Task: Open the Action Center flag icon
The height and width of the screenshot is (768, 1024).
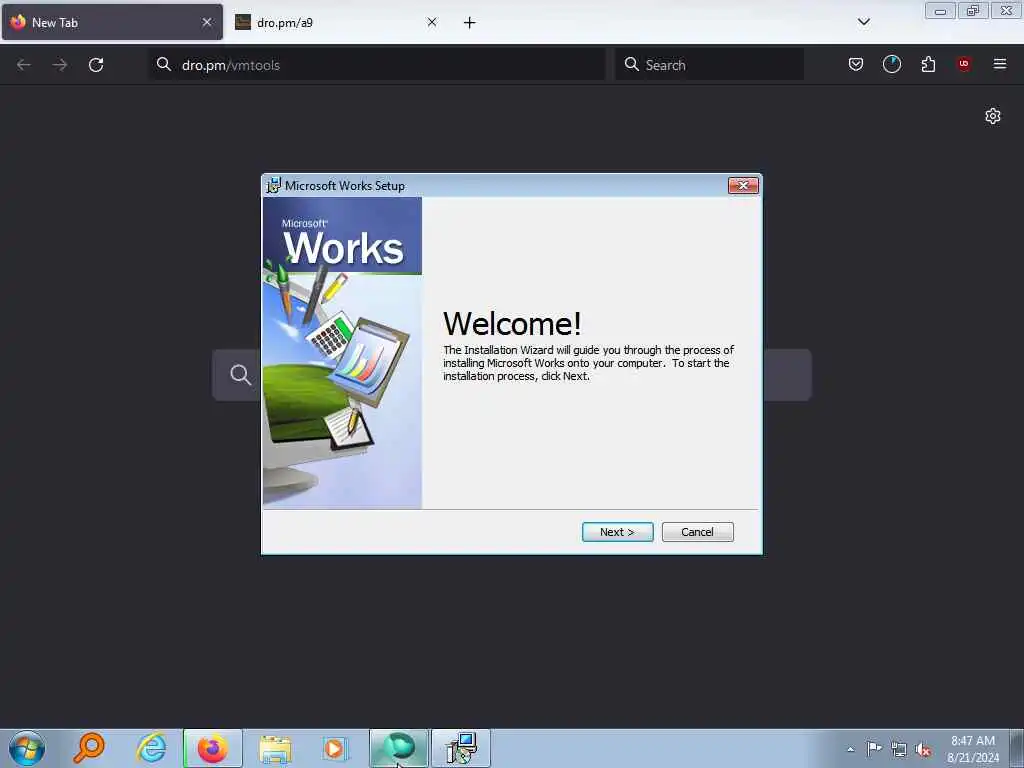Action: tap(874, 748)
